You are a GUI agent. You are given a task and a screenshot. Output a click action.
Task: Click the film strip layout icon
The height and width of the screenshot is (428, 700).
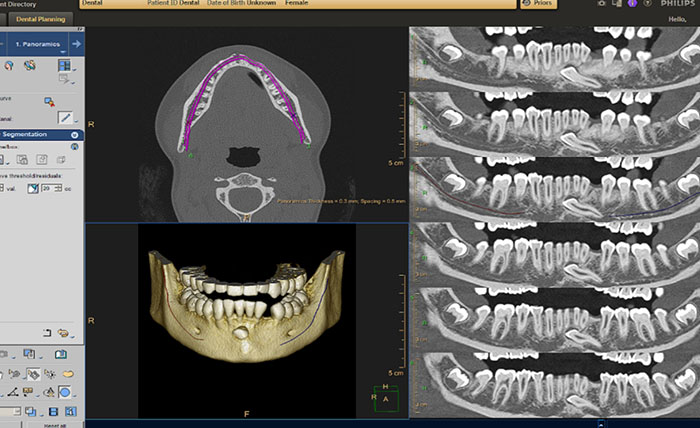[x=53, y=411]
